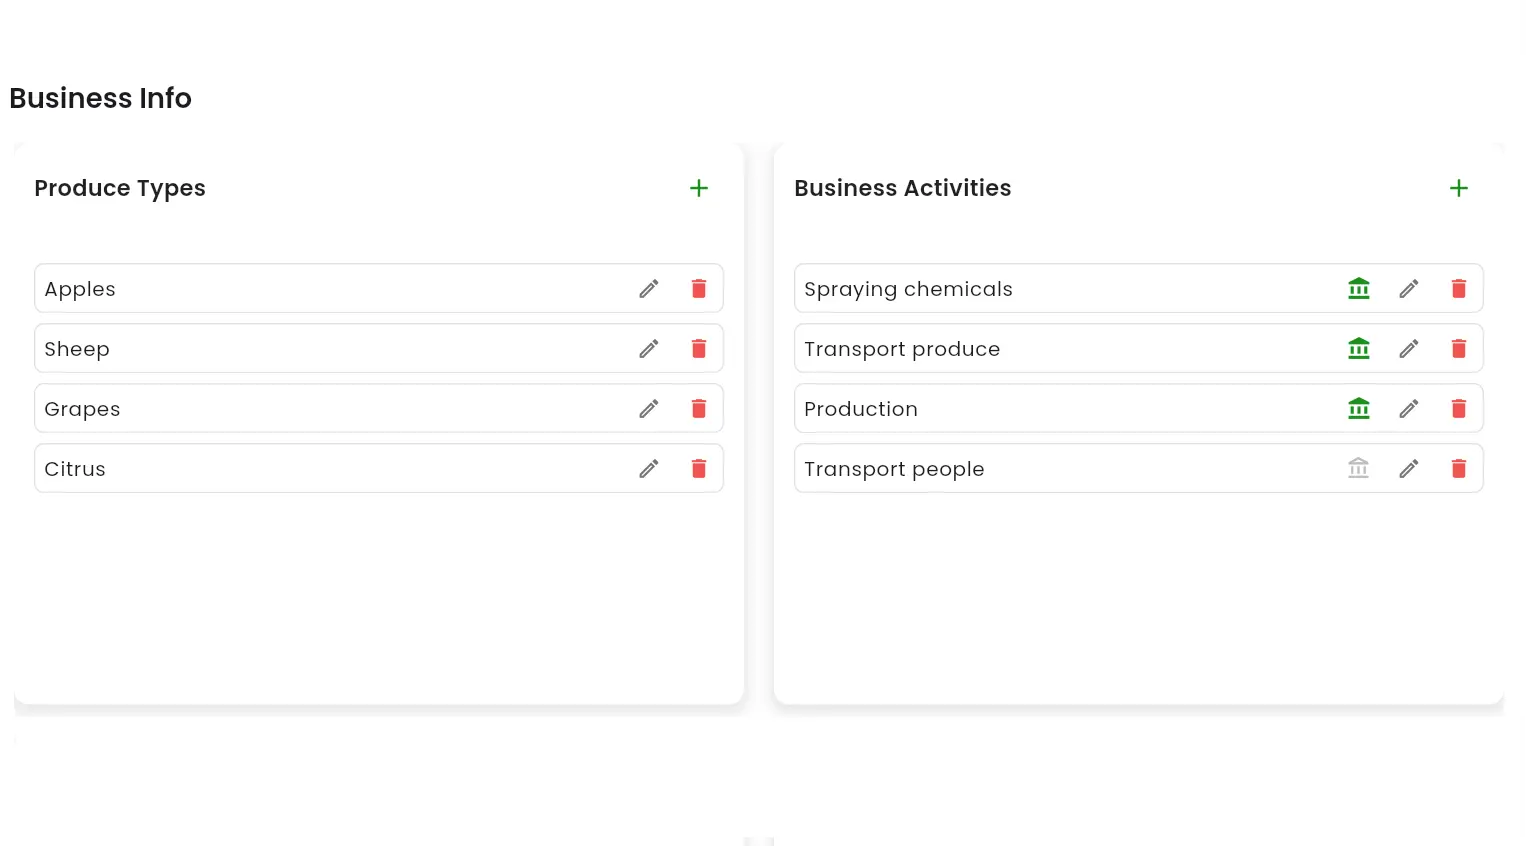
Task: Delete the Production activity
Action: (x=1459, y=409)
